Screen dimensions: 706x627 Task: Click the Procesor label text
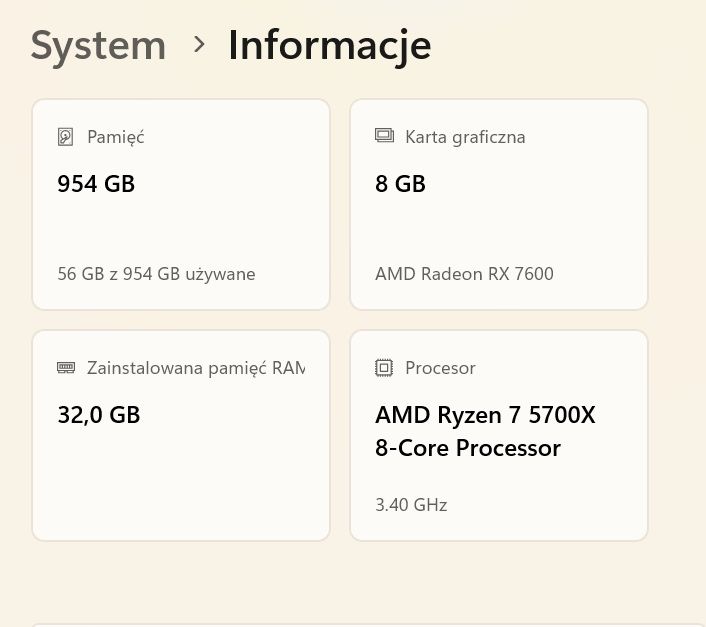(440, 368)
